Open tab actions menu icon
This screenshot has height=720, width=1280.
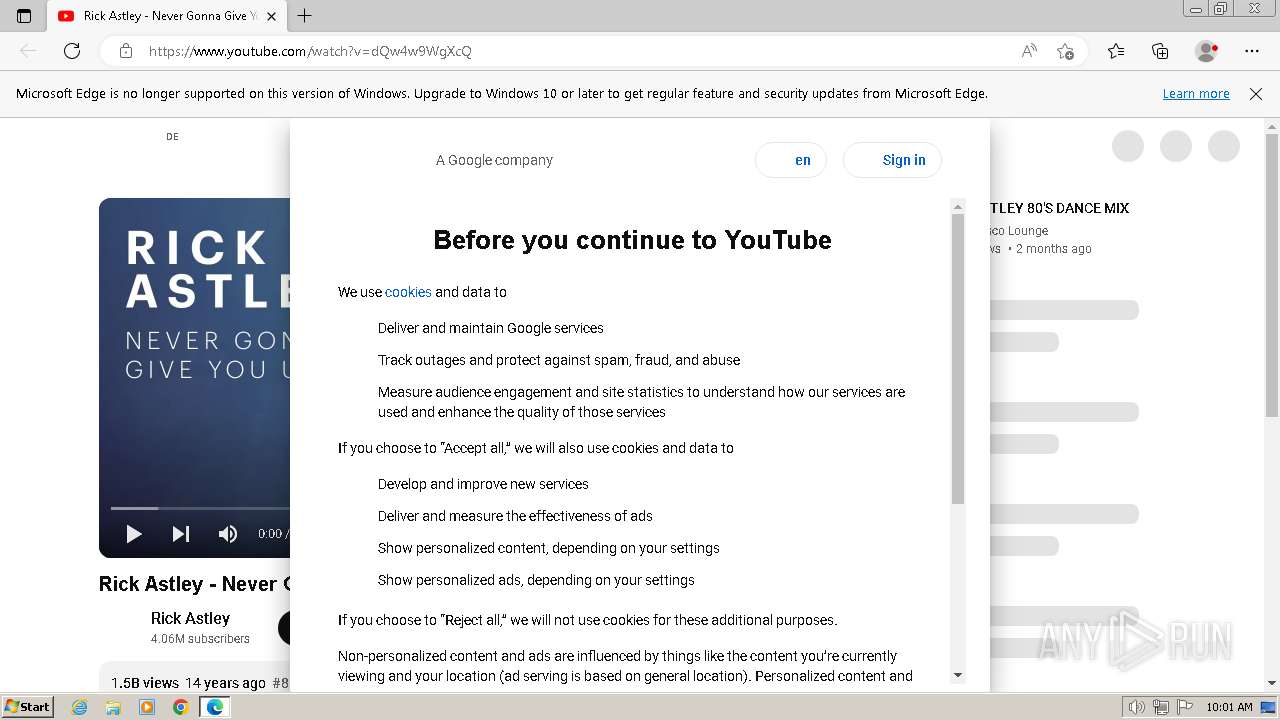[x=24, y=16]
